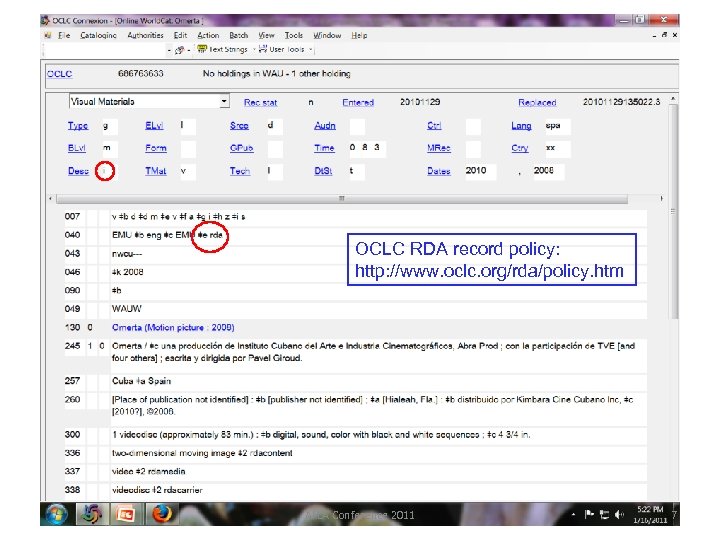Click the GPub fixed field link

tap(242, 148)
